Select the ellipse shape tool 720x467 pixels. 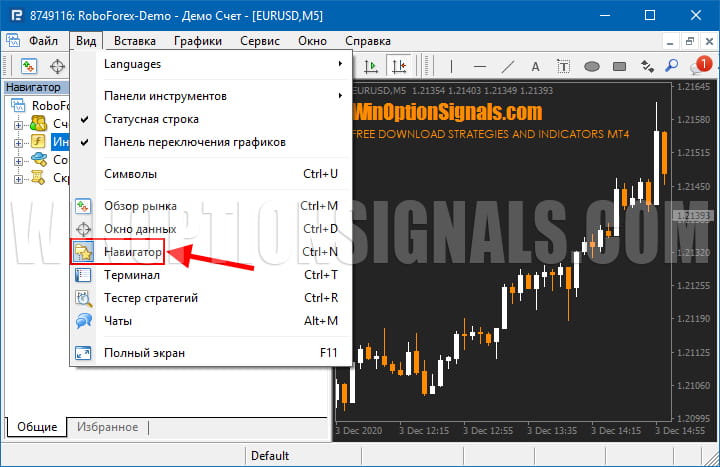pyautogui.click(x=591, y=66)
